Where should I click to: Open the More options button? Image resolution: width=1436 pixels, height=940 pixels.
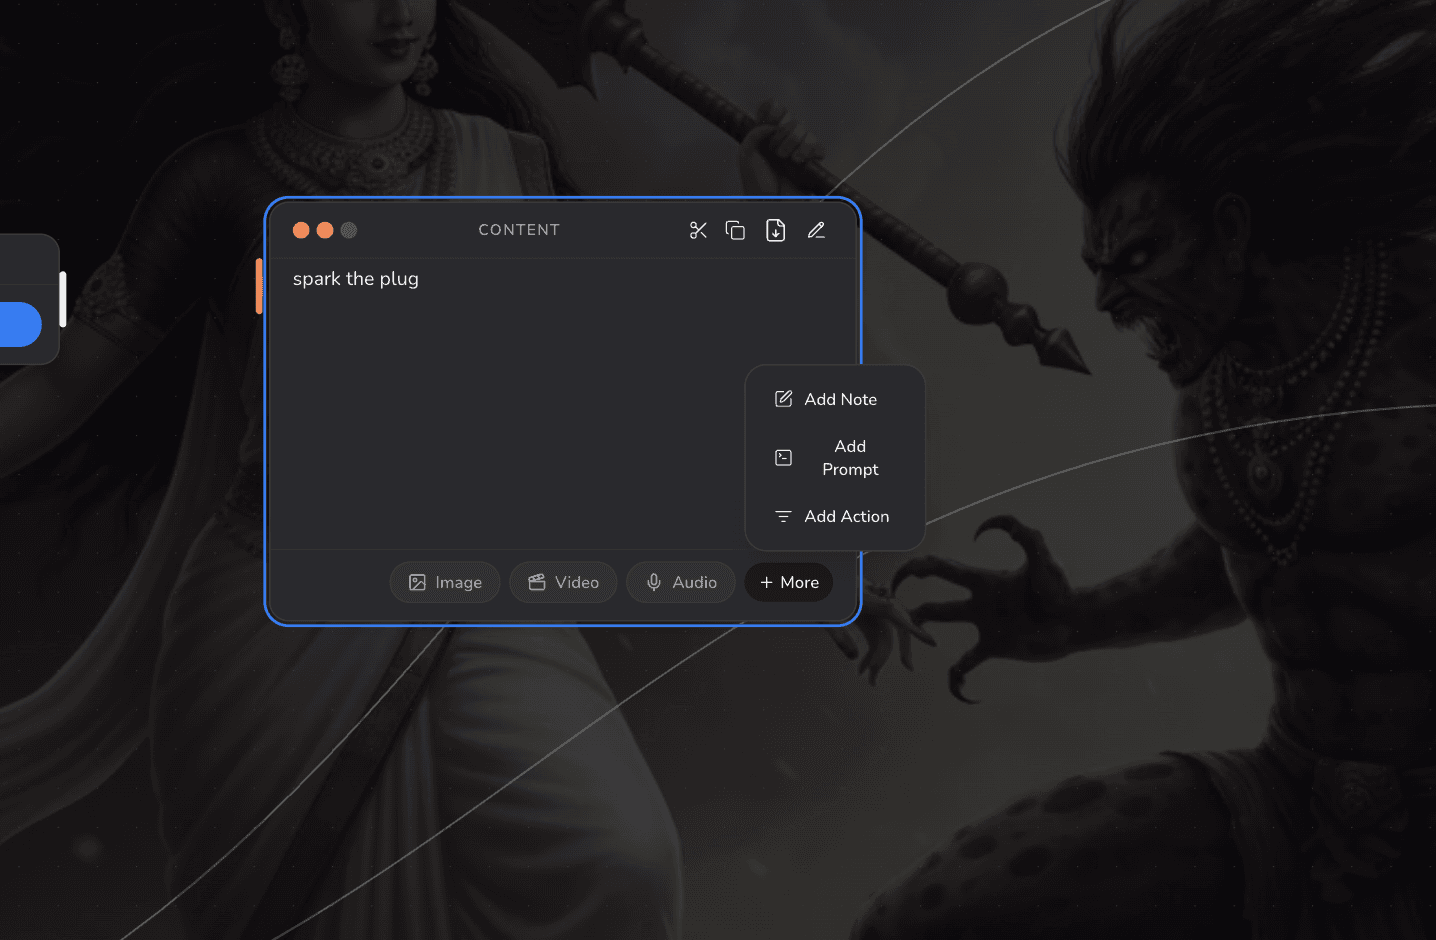[x=789, y=582]
